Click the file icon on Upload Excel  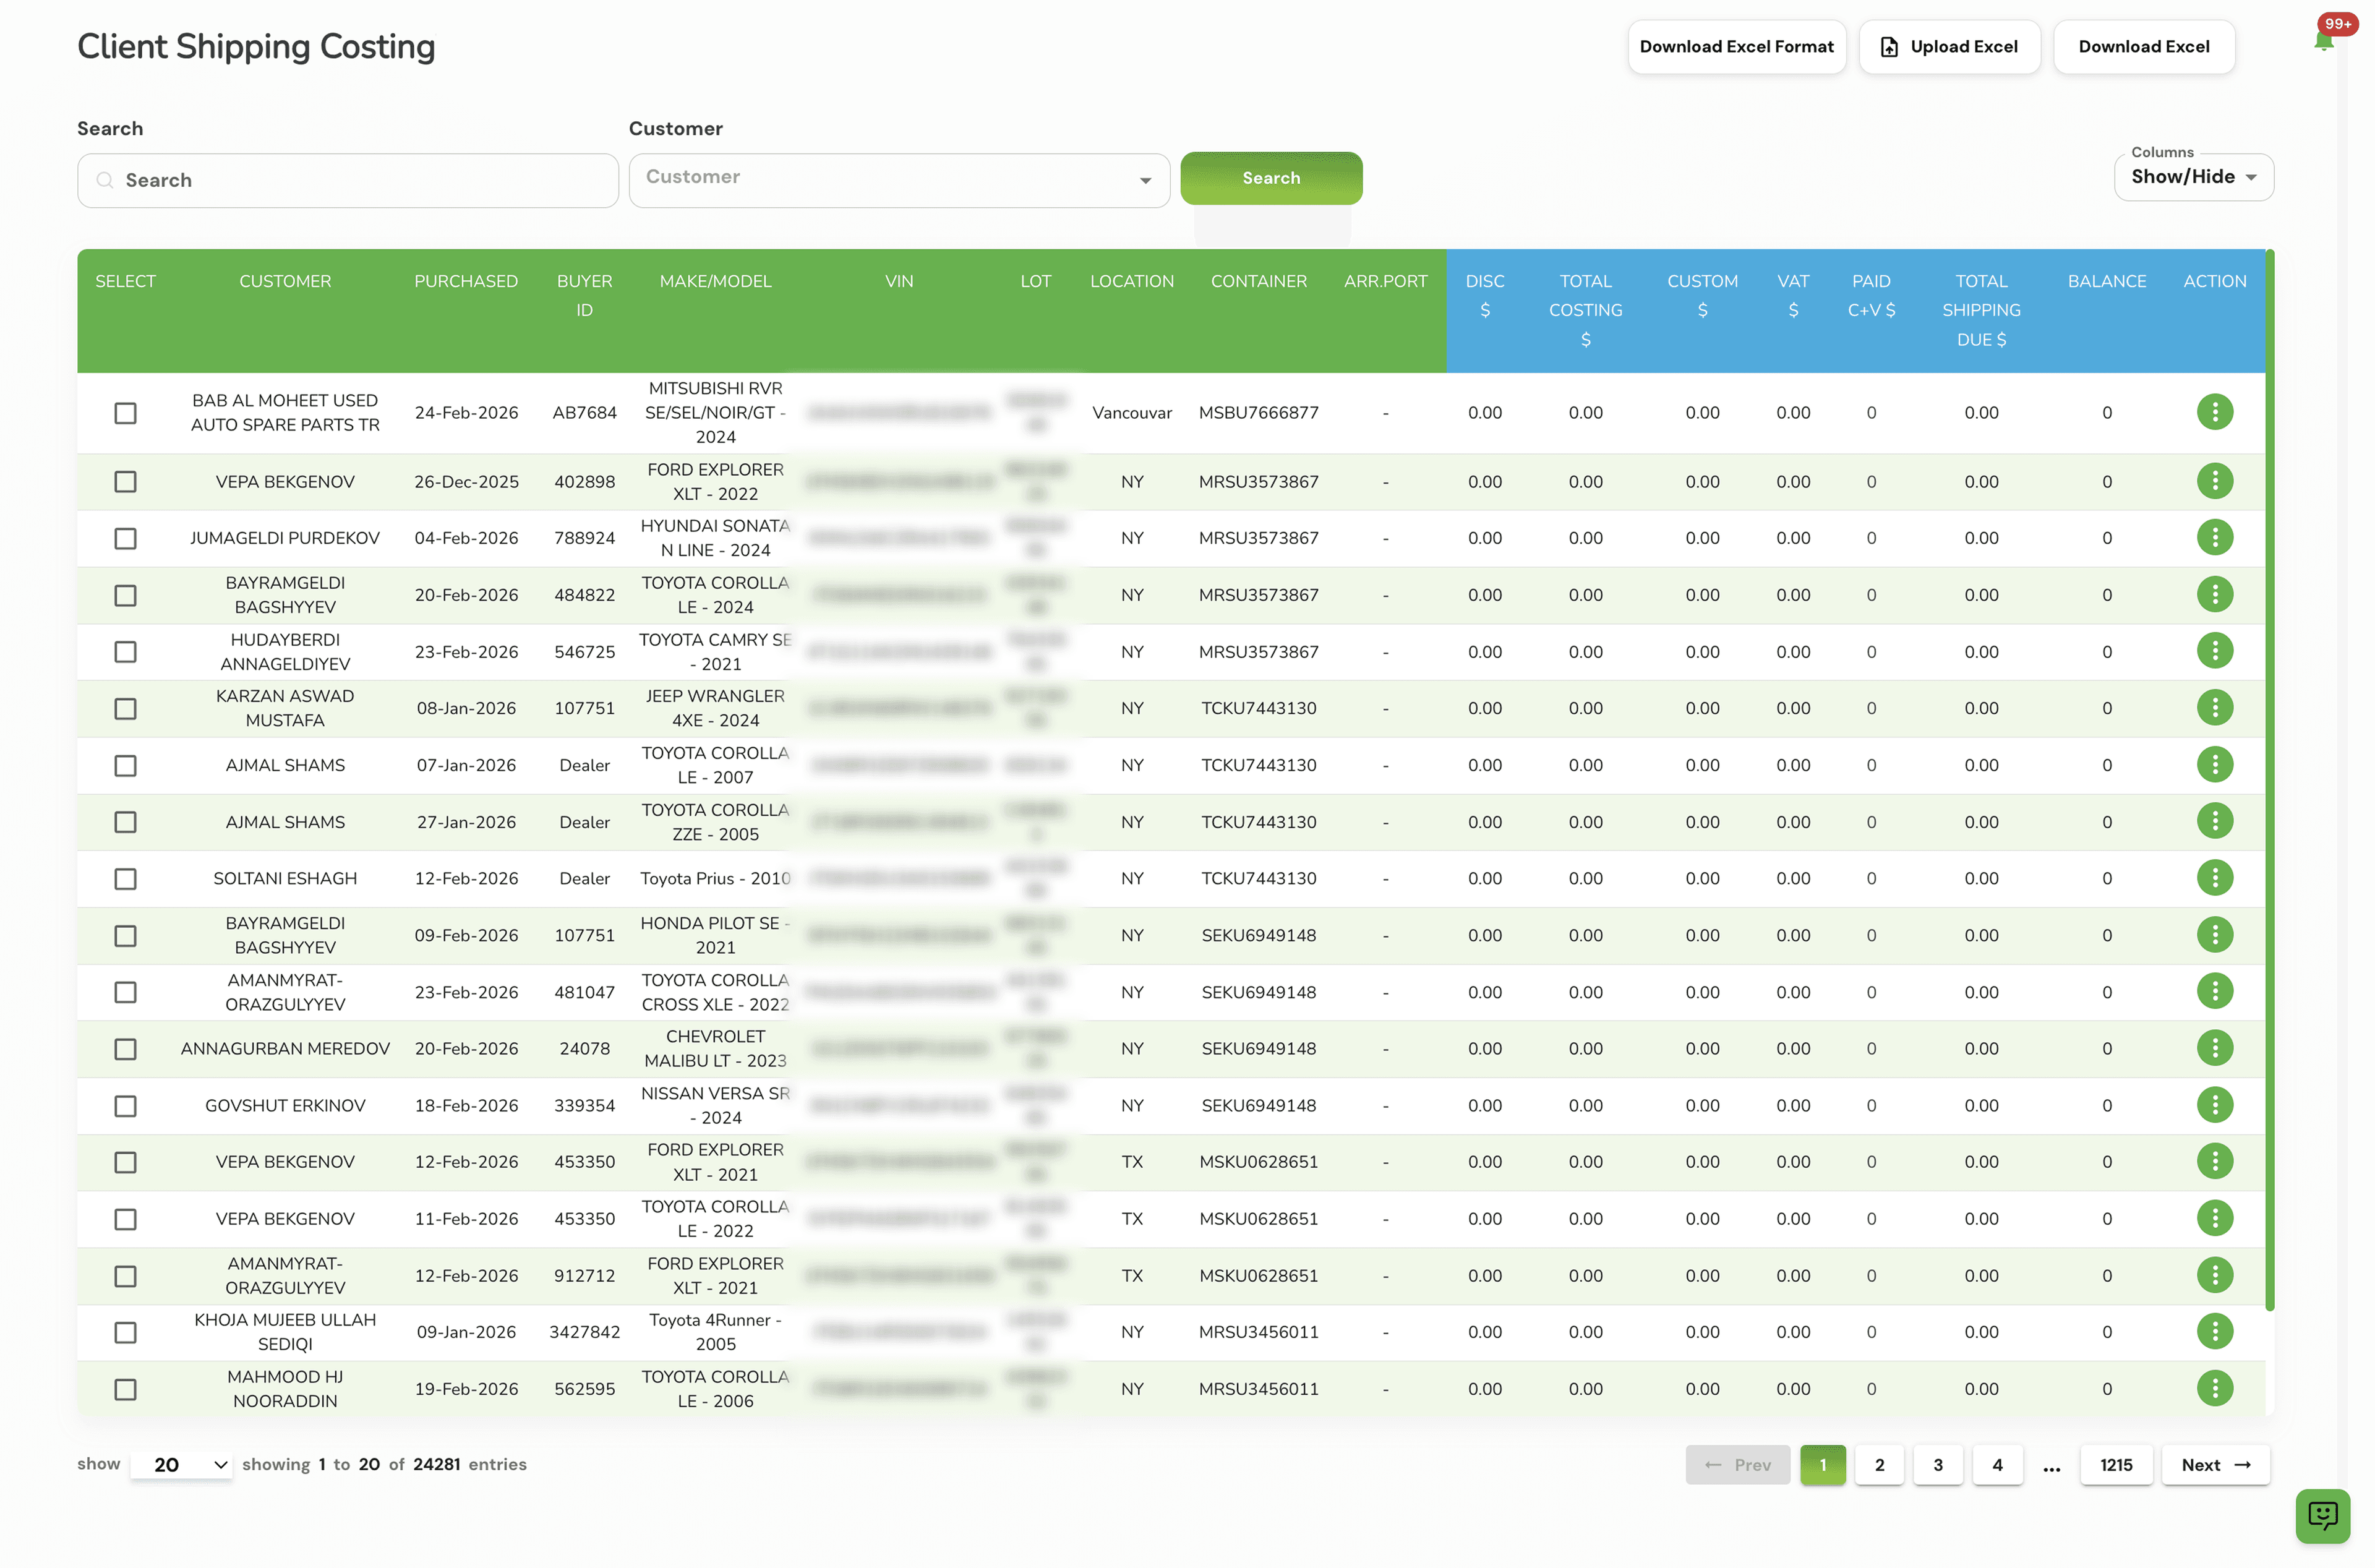pos(1889,47)
